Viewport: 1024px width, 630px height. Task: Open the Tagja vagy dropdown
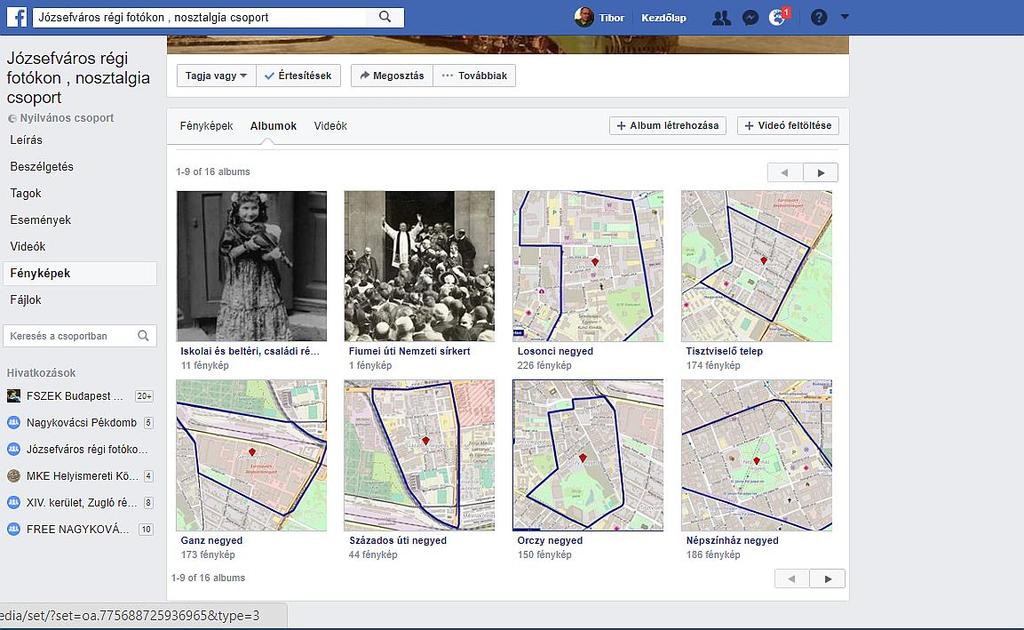pyautogui.click(x=216, y=76)
